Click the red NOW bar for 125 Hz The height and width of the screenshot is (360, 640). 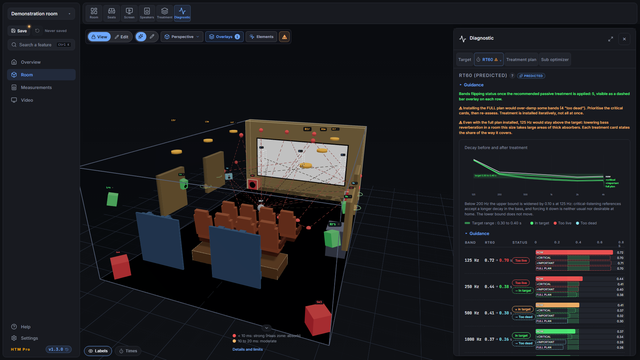(x=574, y=253)
